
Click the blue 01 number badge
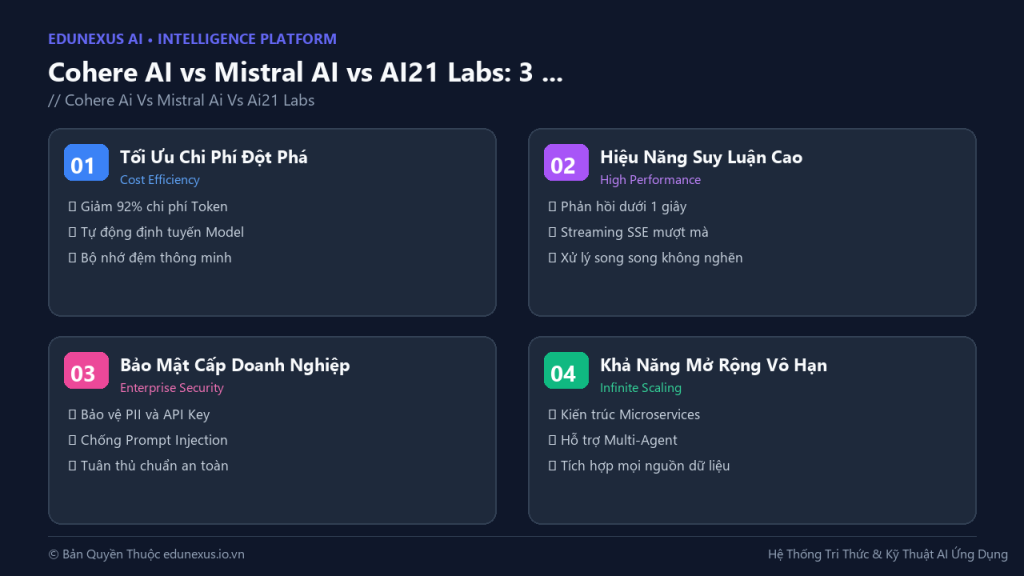[x=86, y=163]
